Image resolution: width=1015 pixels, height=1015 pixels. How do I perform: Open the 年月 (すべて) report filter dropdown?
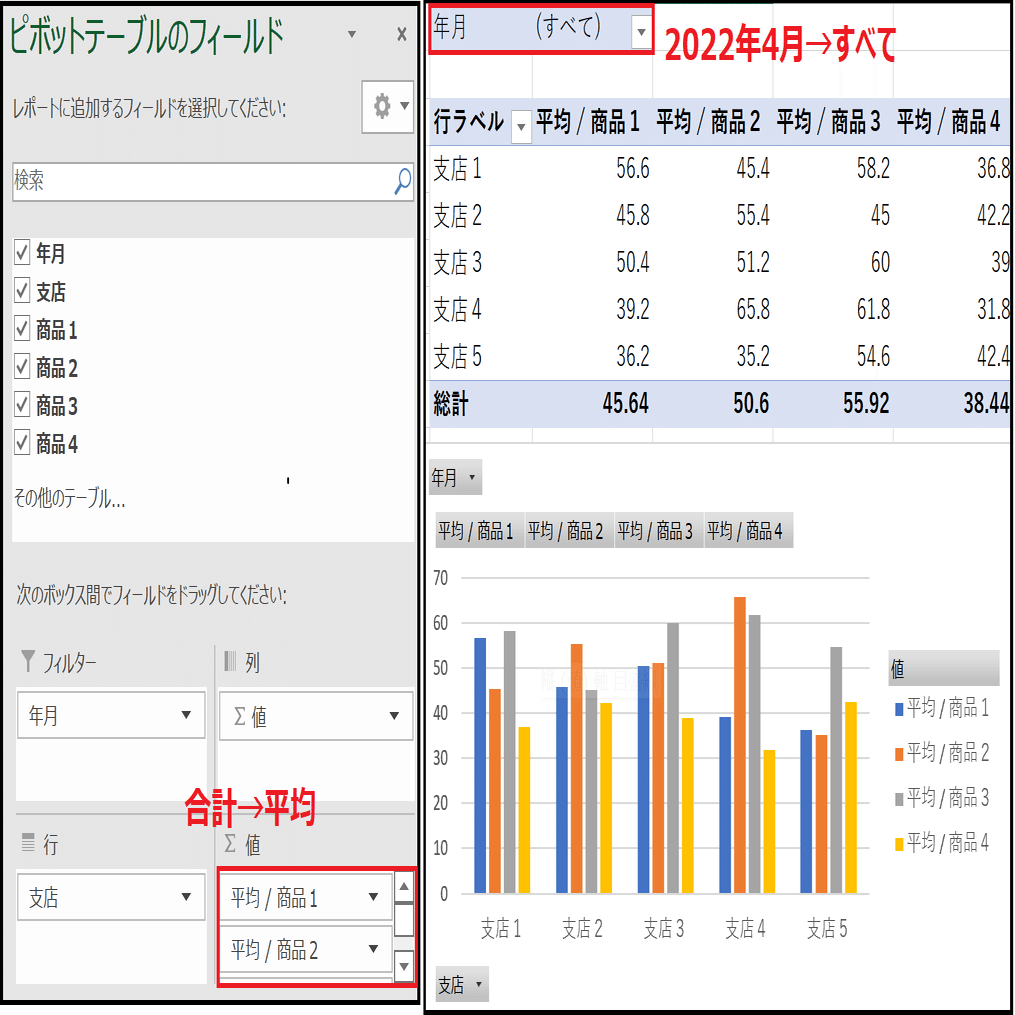(x=640, y=33)
